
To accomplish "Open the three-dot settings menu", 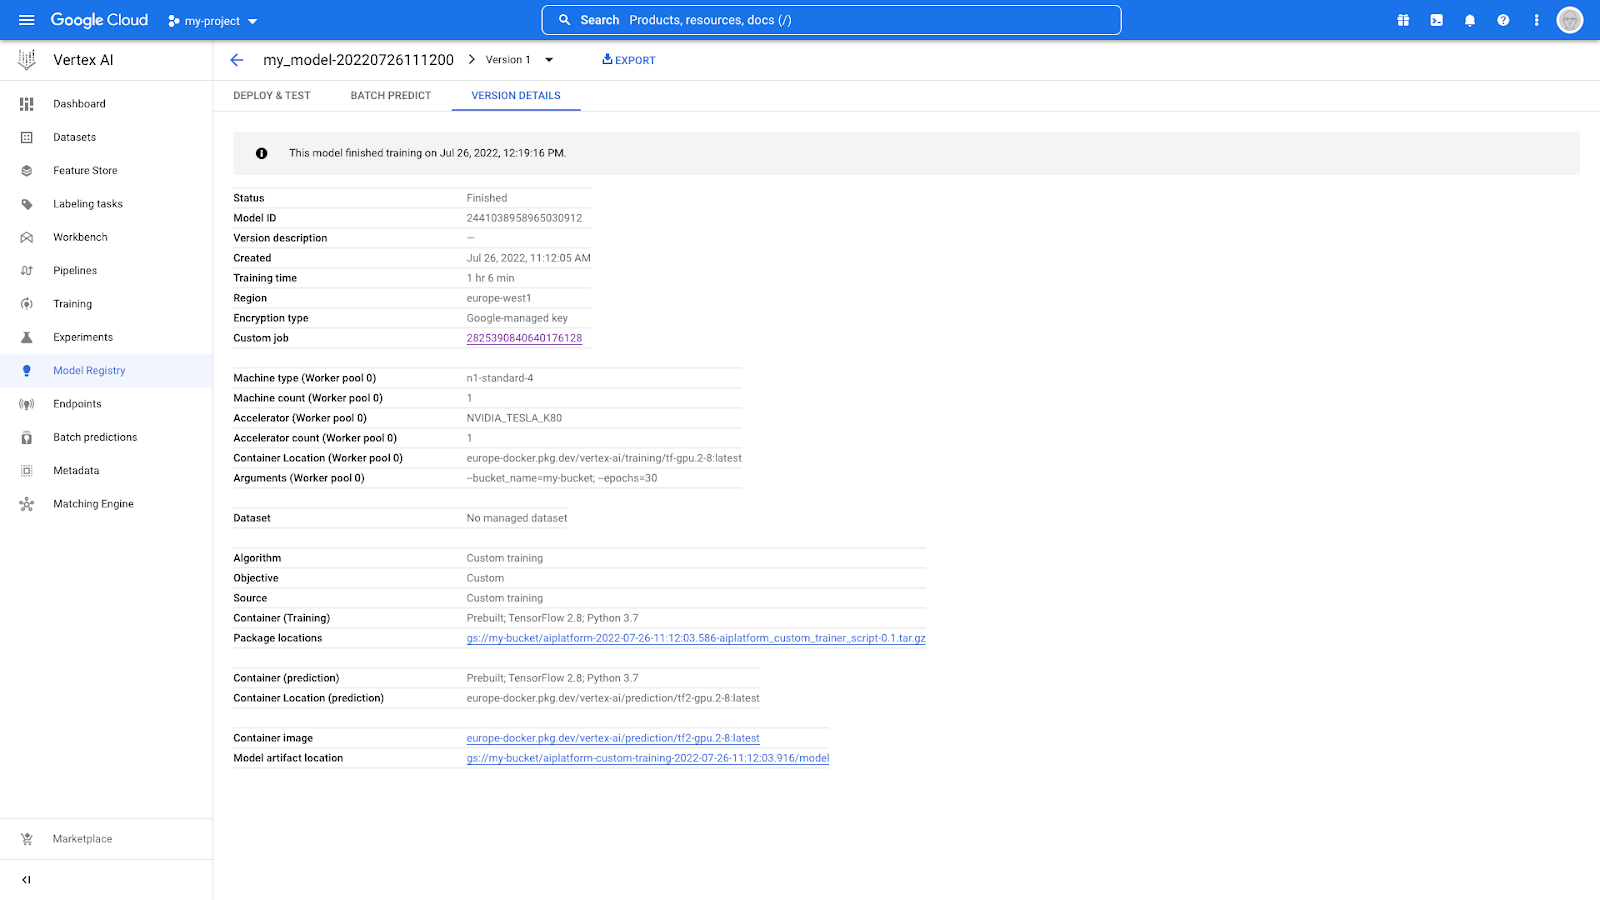I will (1537, 20).
